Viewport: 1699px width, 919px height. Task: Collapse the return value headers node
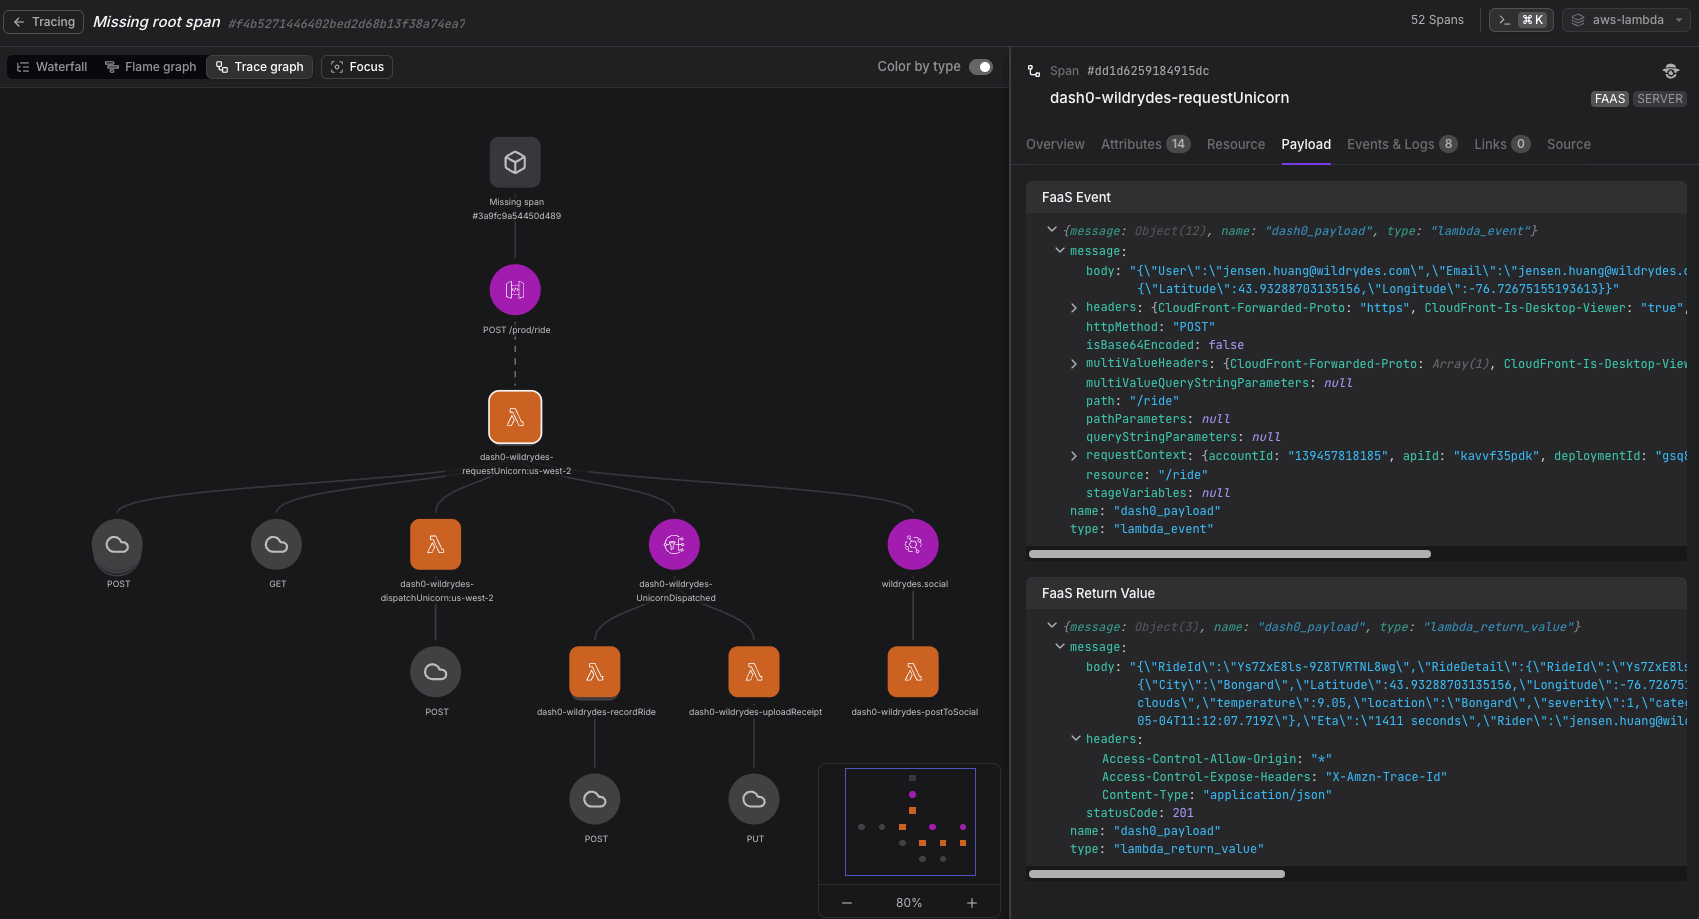click(x=1076, y=738)
